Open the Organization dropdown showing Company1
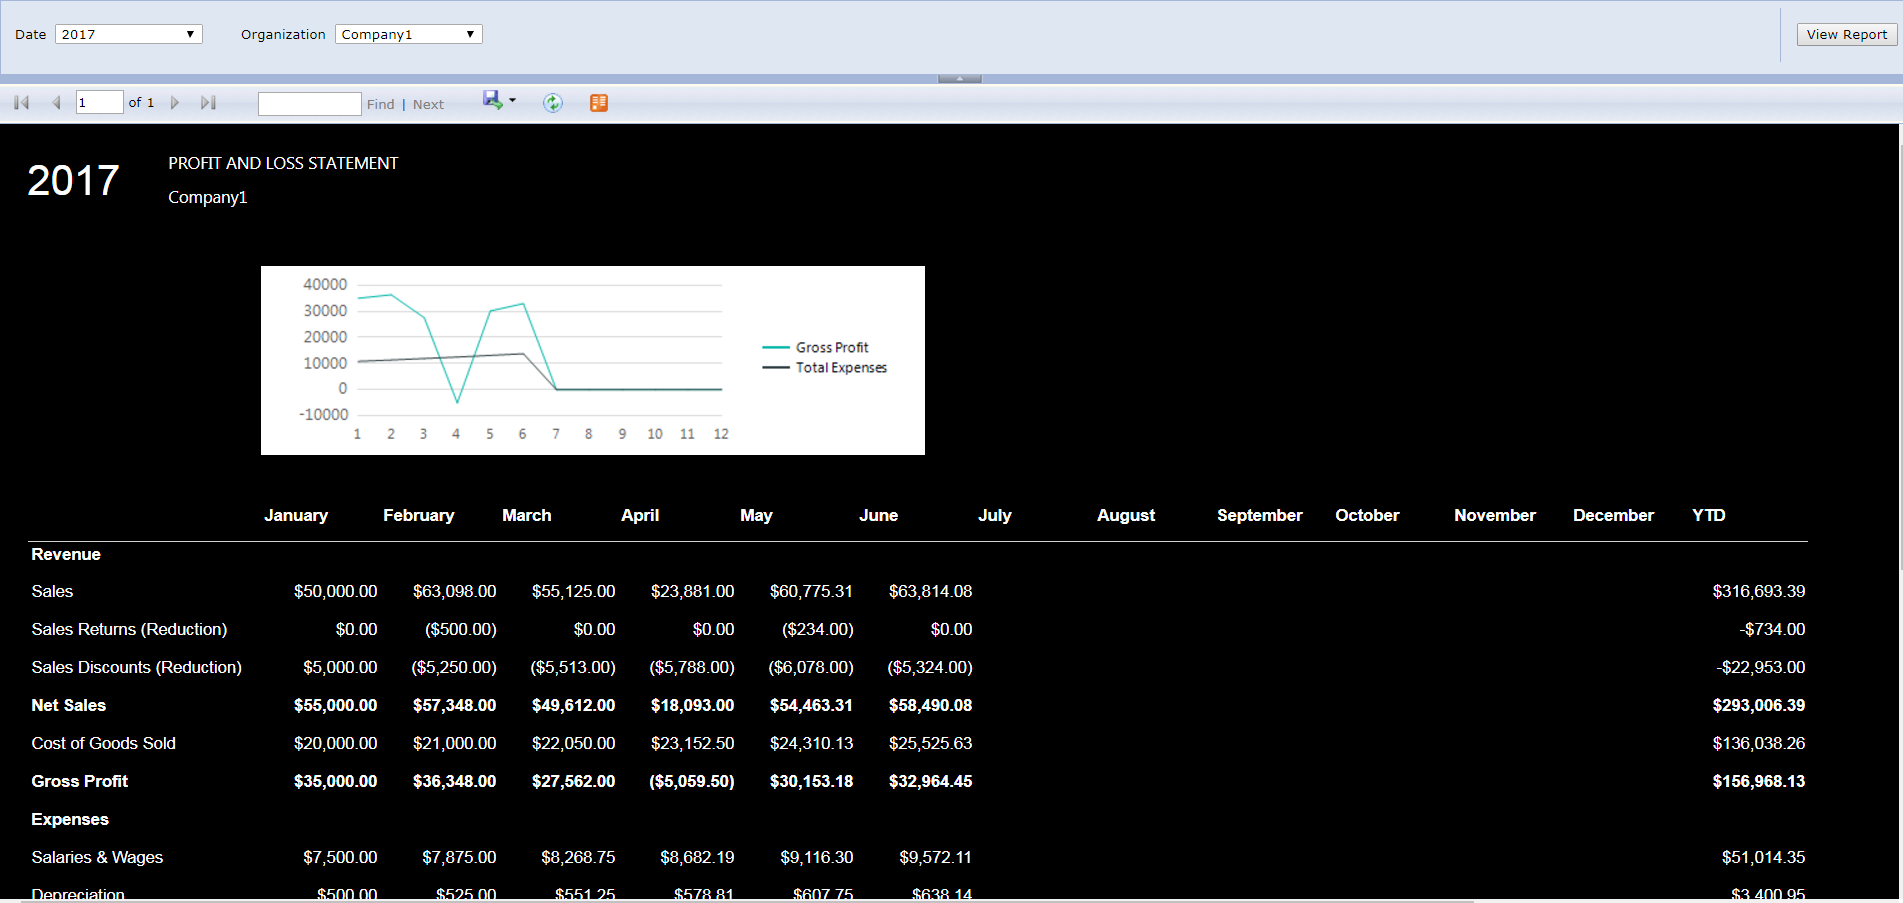 click(x=409, y=34)
